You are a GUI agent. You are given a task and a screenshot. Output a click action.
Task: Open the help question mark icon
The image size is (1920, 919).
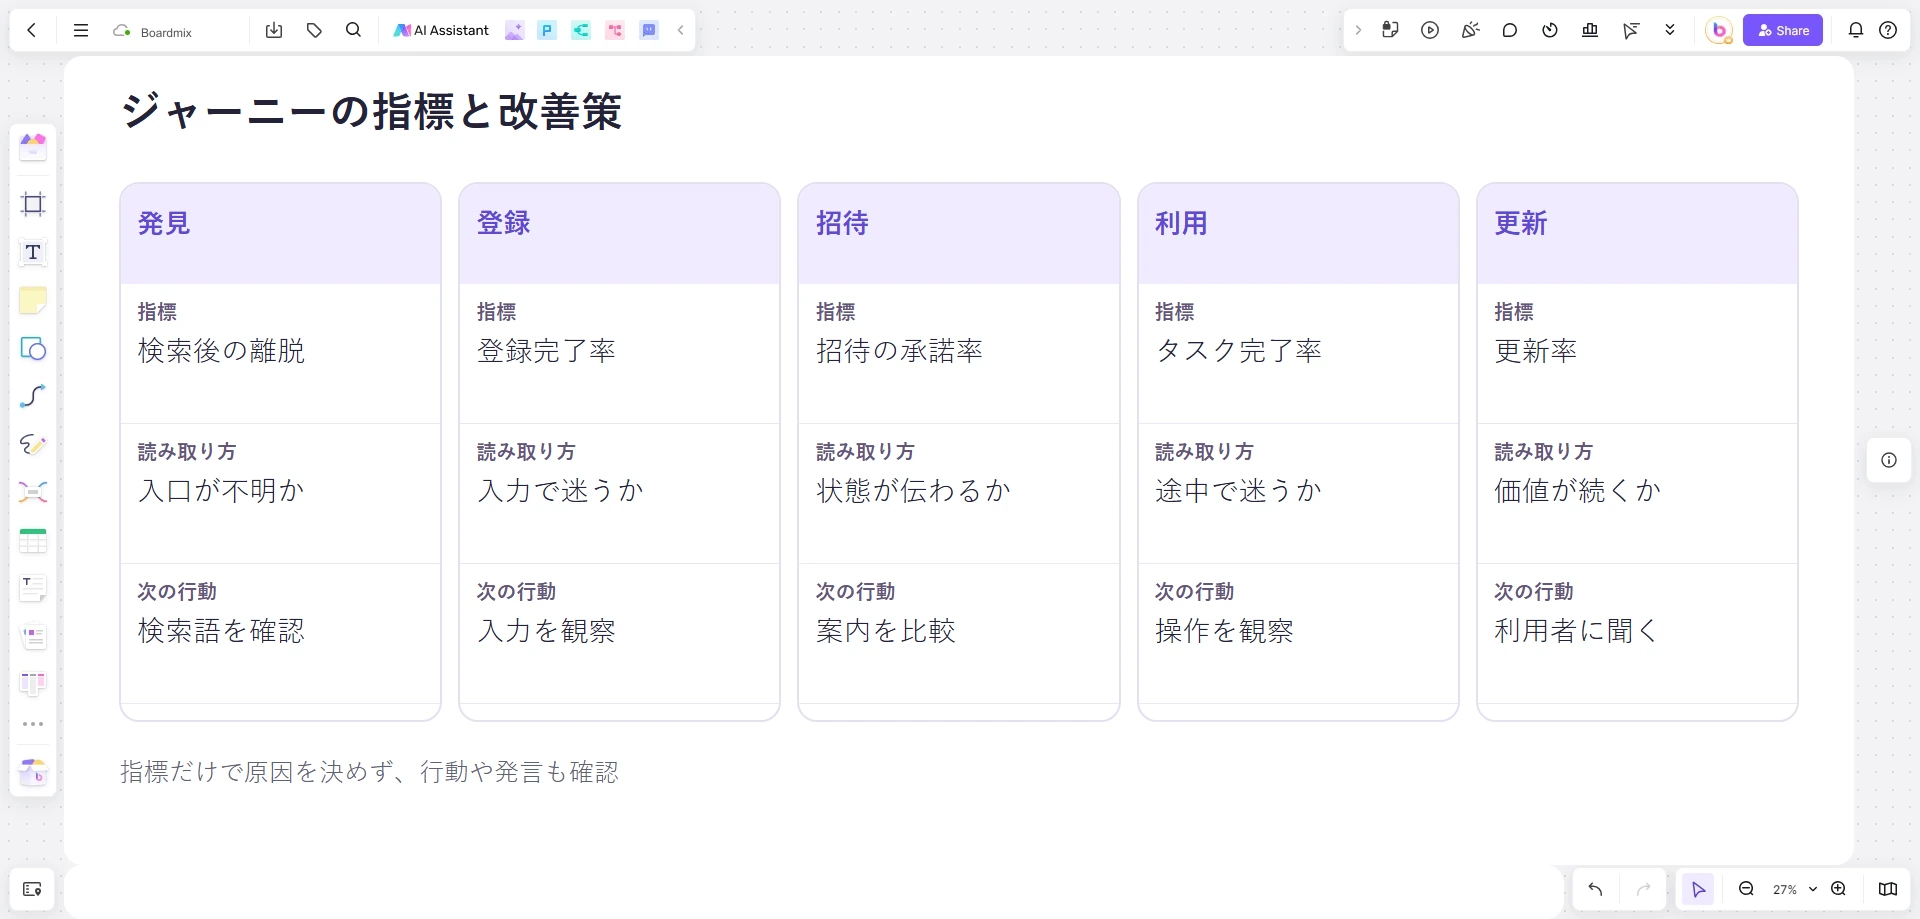1888,30
